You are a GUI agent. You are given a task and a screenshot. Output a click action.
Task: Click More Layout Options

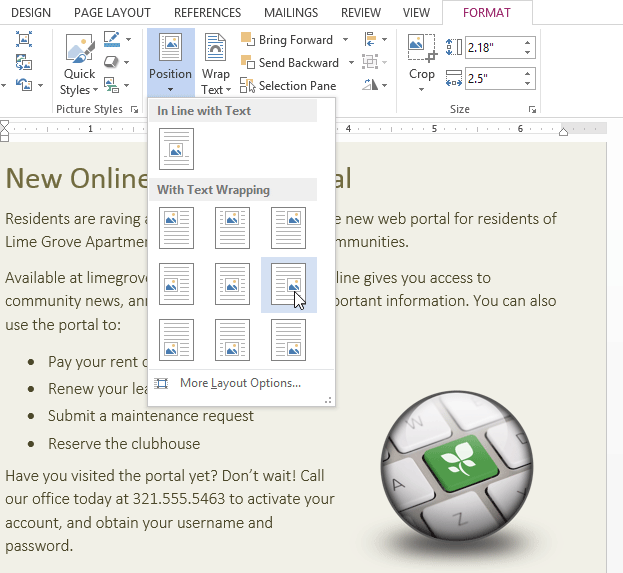(x=240, y=383)
